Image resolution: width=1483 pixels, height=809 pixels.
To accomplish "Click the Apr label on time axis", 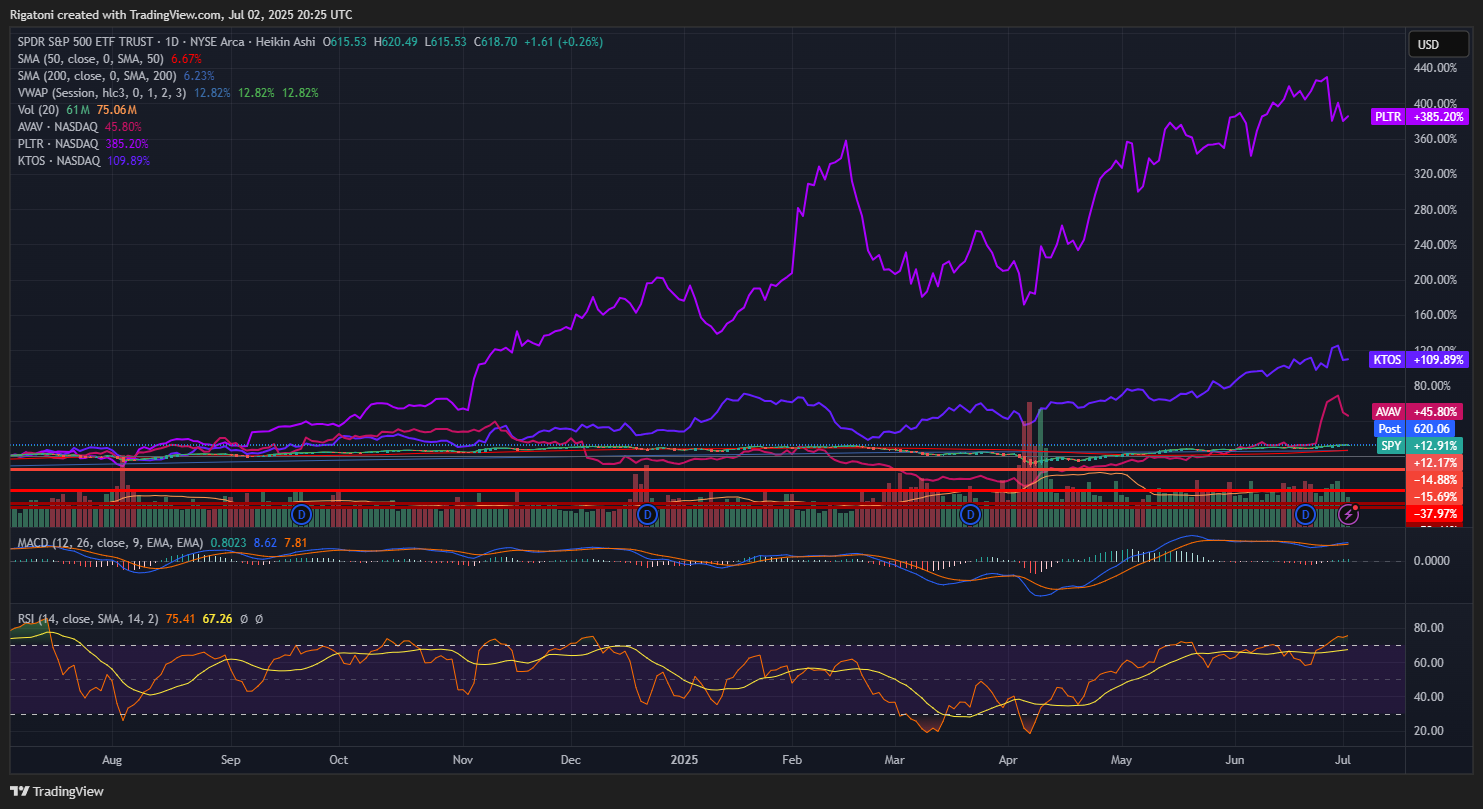I will pyautogui.click(x=1008, y=760).
